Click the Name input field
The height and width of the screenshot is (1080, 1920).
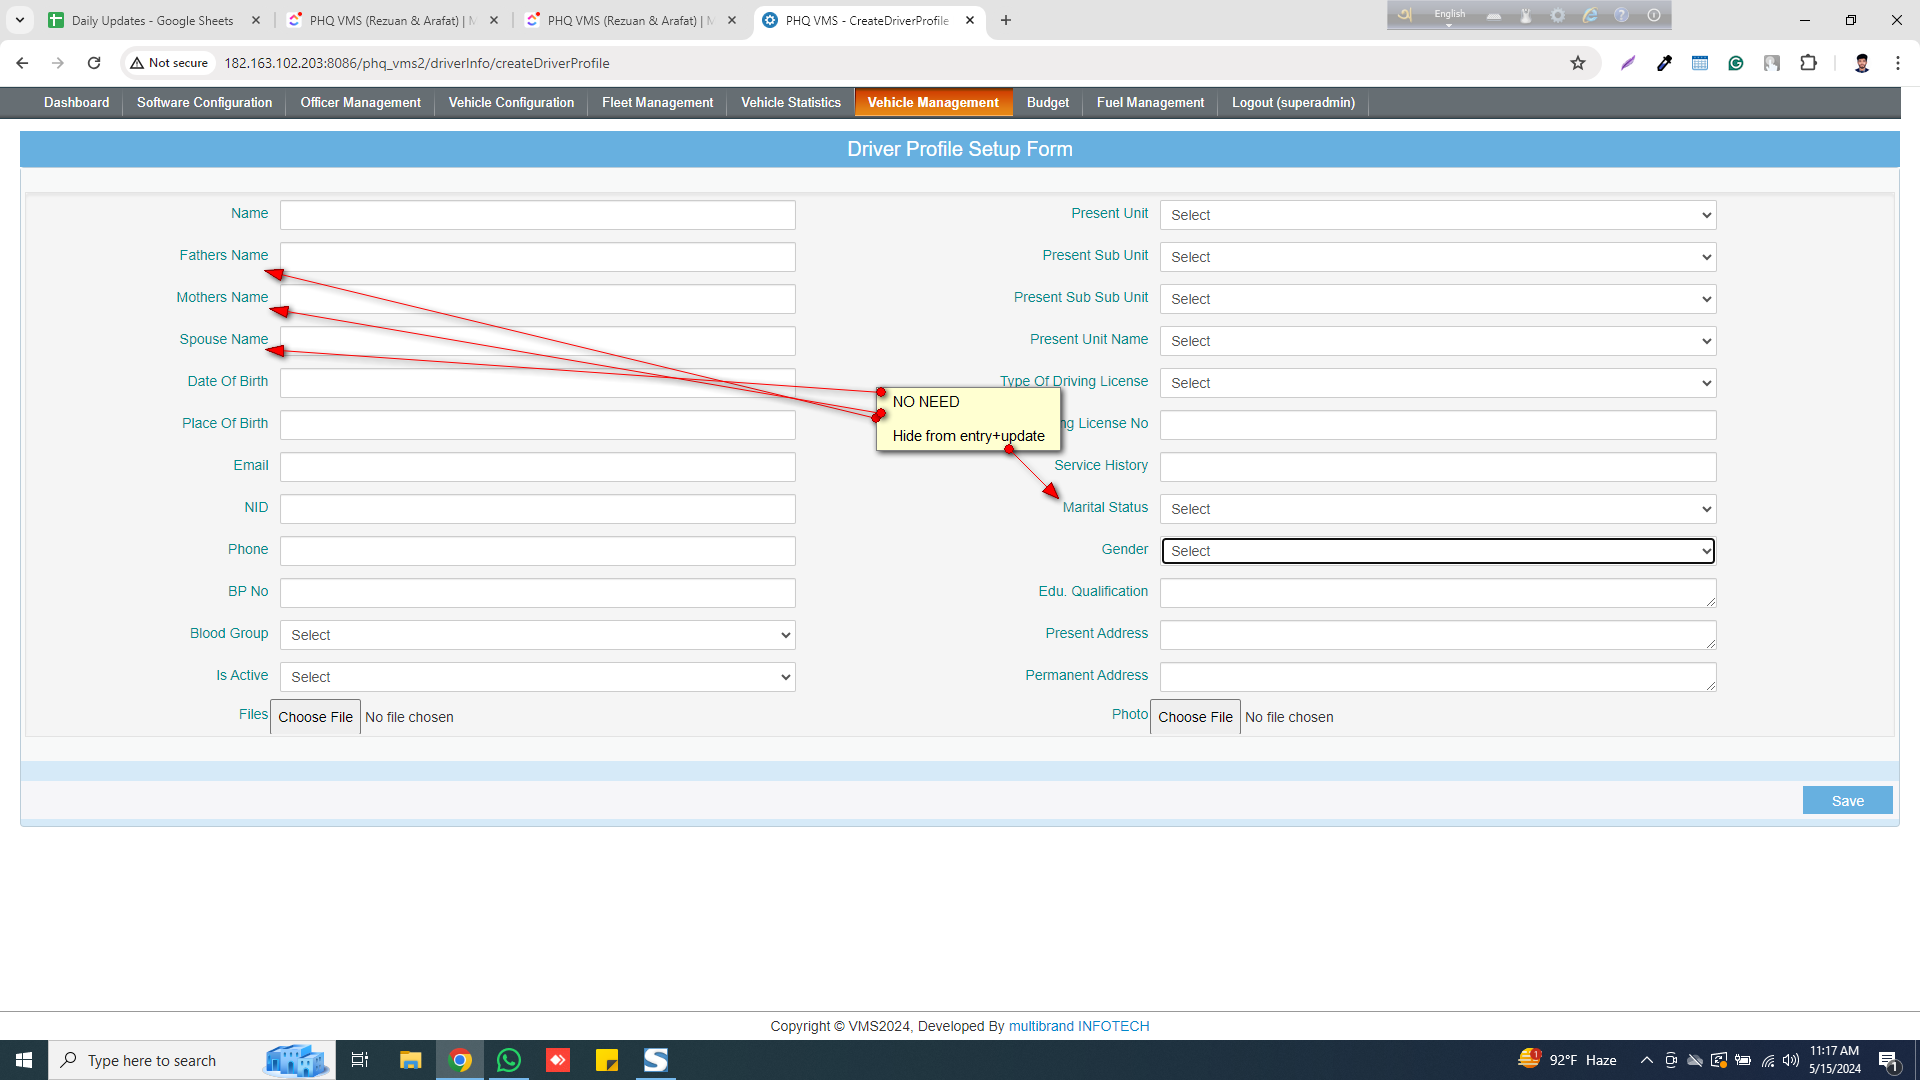point(537,215)
